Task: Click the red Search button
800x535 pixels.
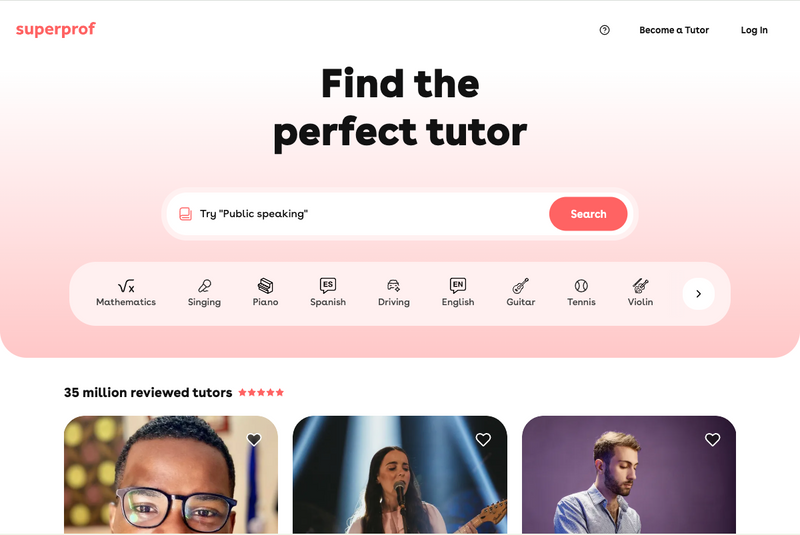Action: pyautogui.click(x=588, y=214)
